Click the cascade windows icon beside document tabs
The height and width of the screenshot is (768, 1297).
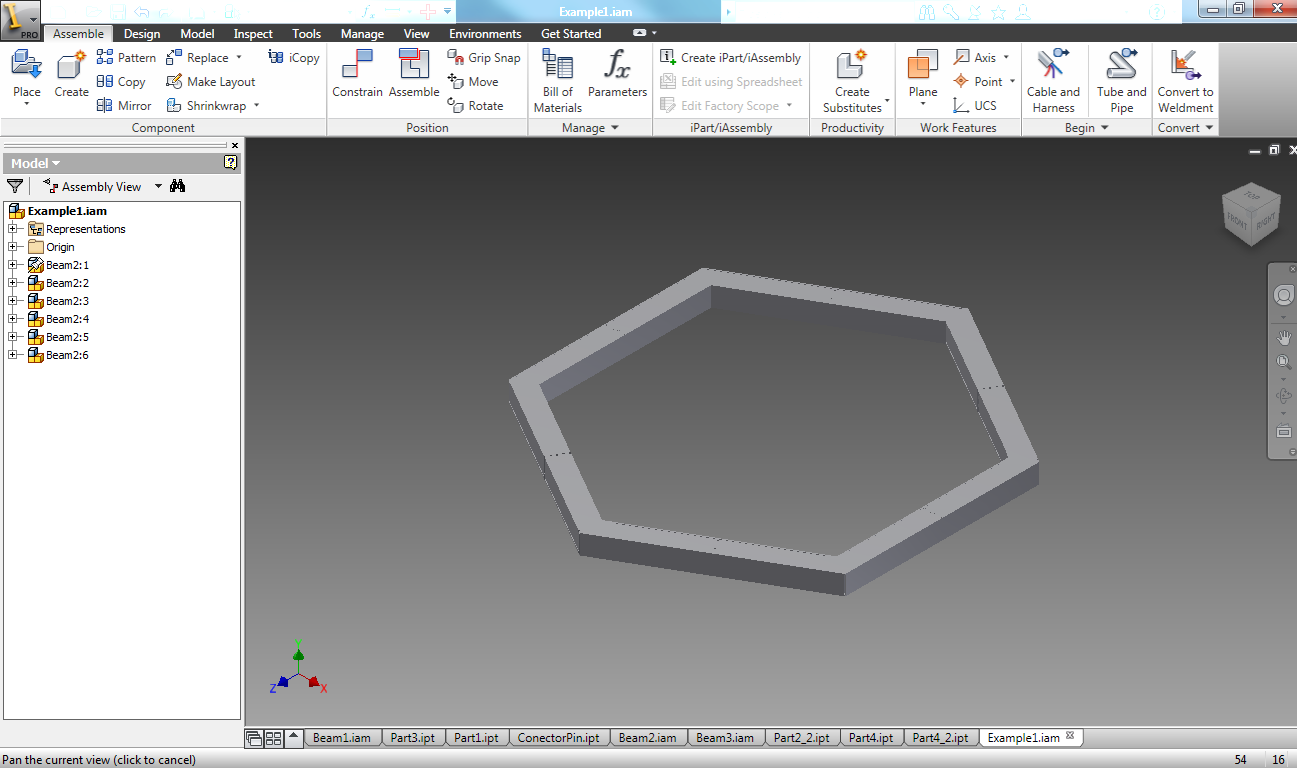pos(254,739)
